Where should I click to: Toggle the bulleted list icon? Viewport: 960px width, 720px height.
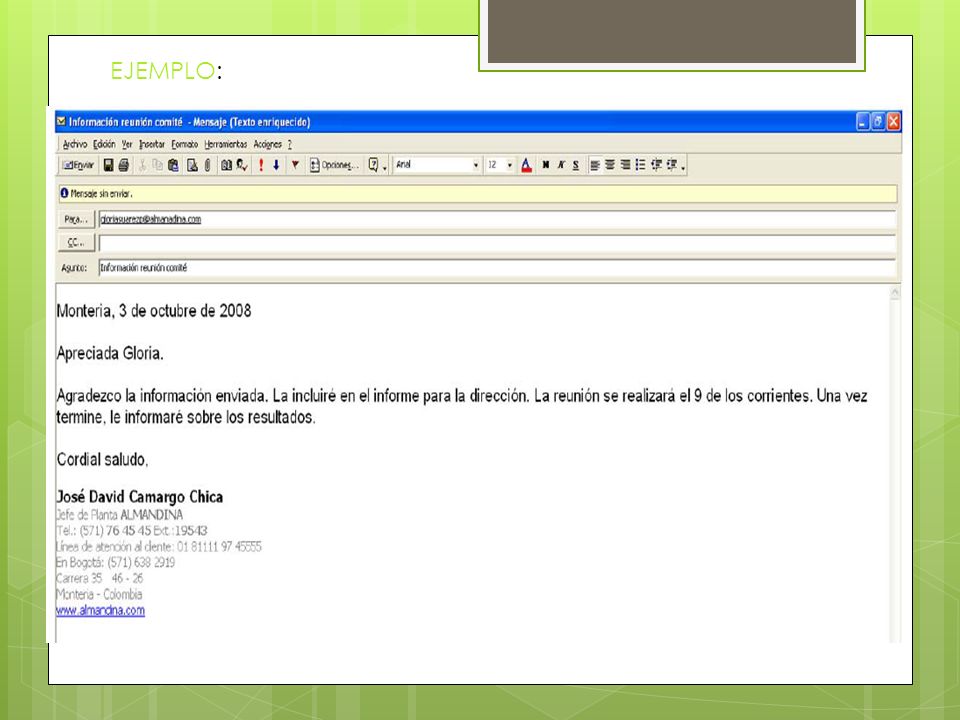[x=640, y=165]
